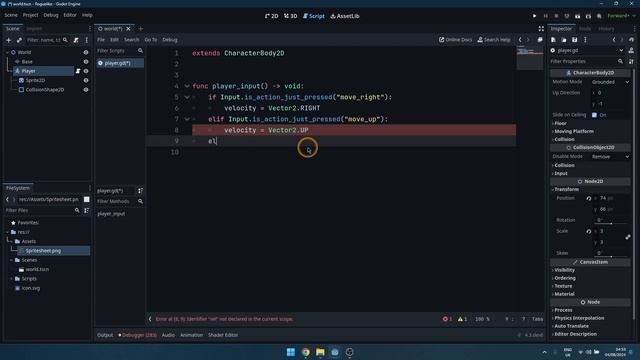Viewport: 640px width, 360px height.
Task: Toggle visibility of CollisionShape2D node
Action: [x=86, y=90]
